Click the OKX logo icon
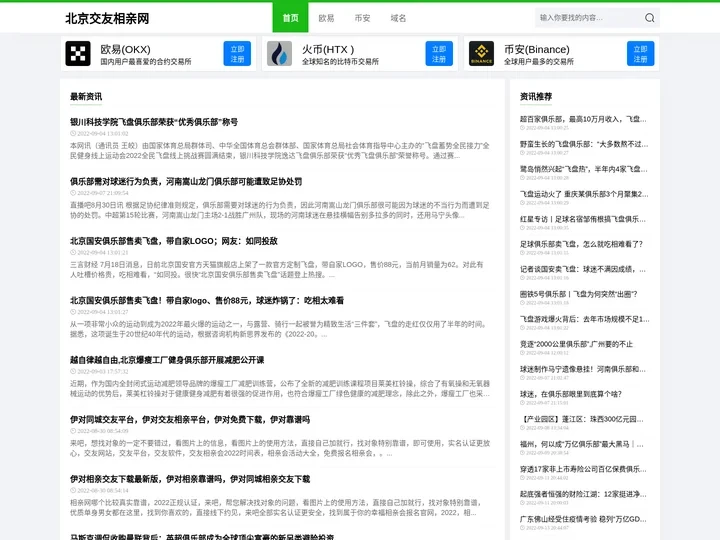The image size is (720, 540). 78,53
